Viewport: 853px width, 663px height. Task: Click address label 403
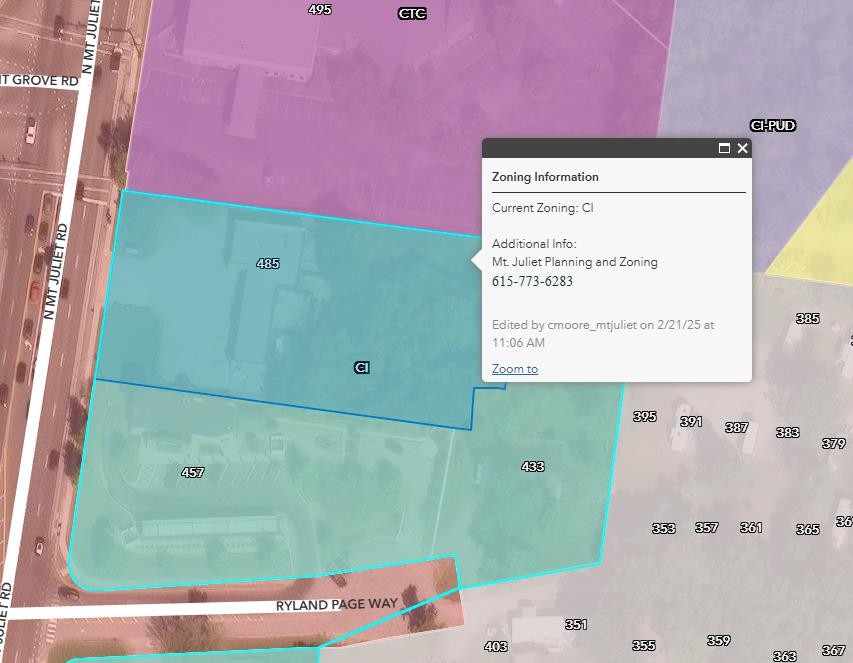(x=496, y=646)
